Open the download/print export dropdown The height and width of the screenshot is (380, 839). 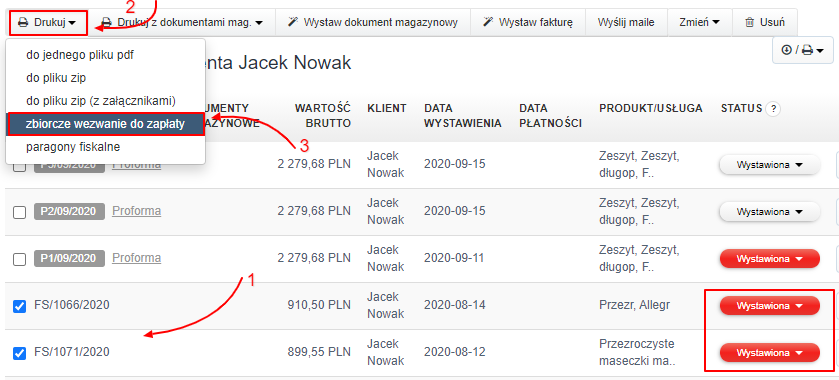(x=803, y=50)
